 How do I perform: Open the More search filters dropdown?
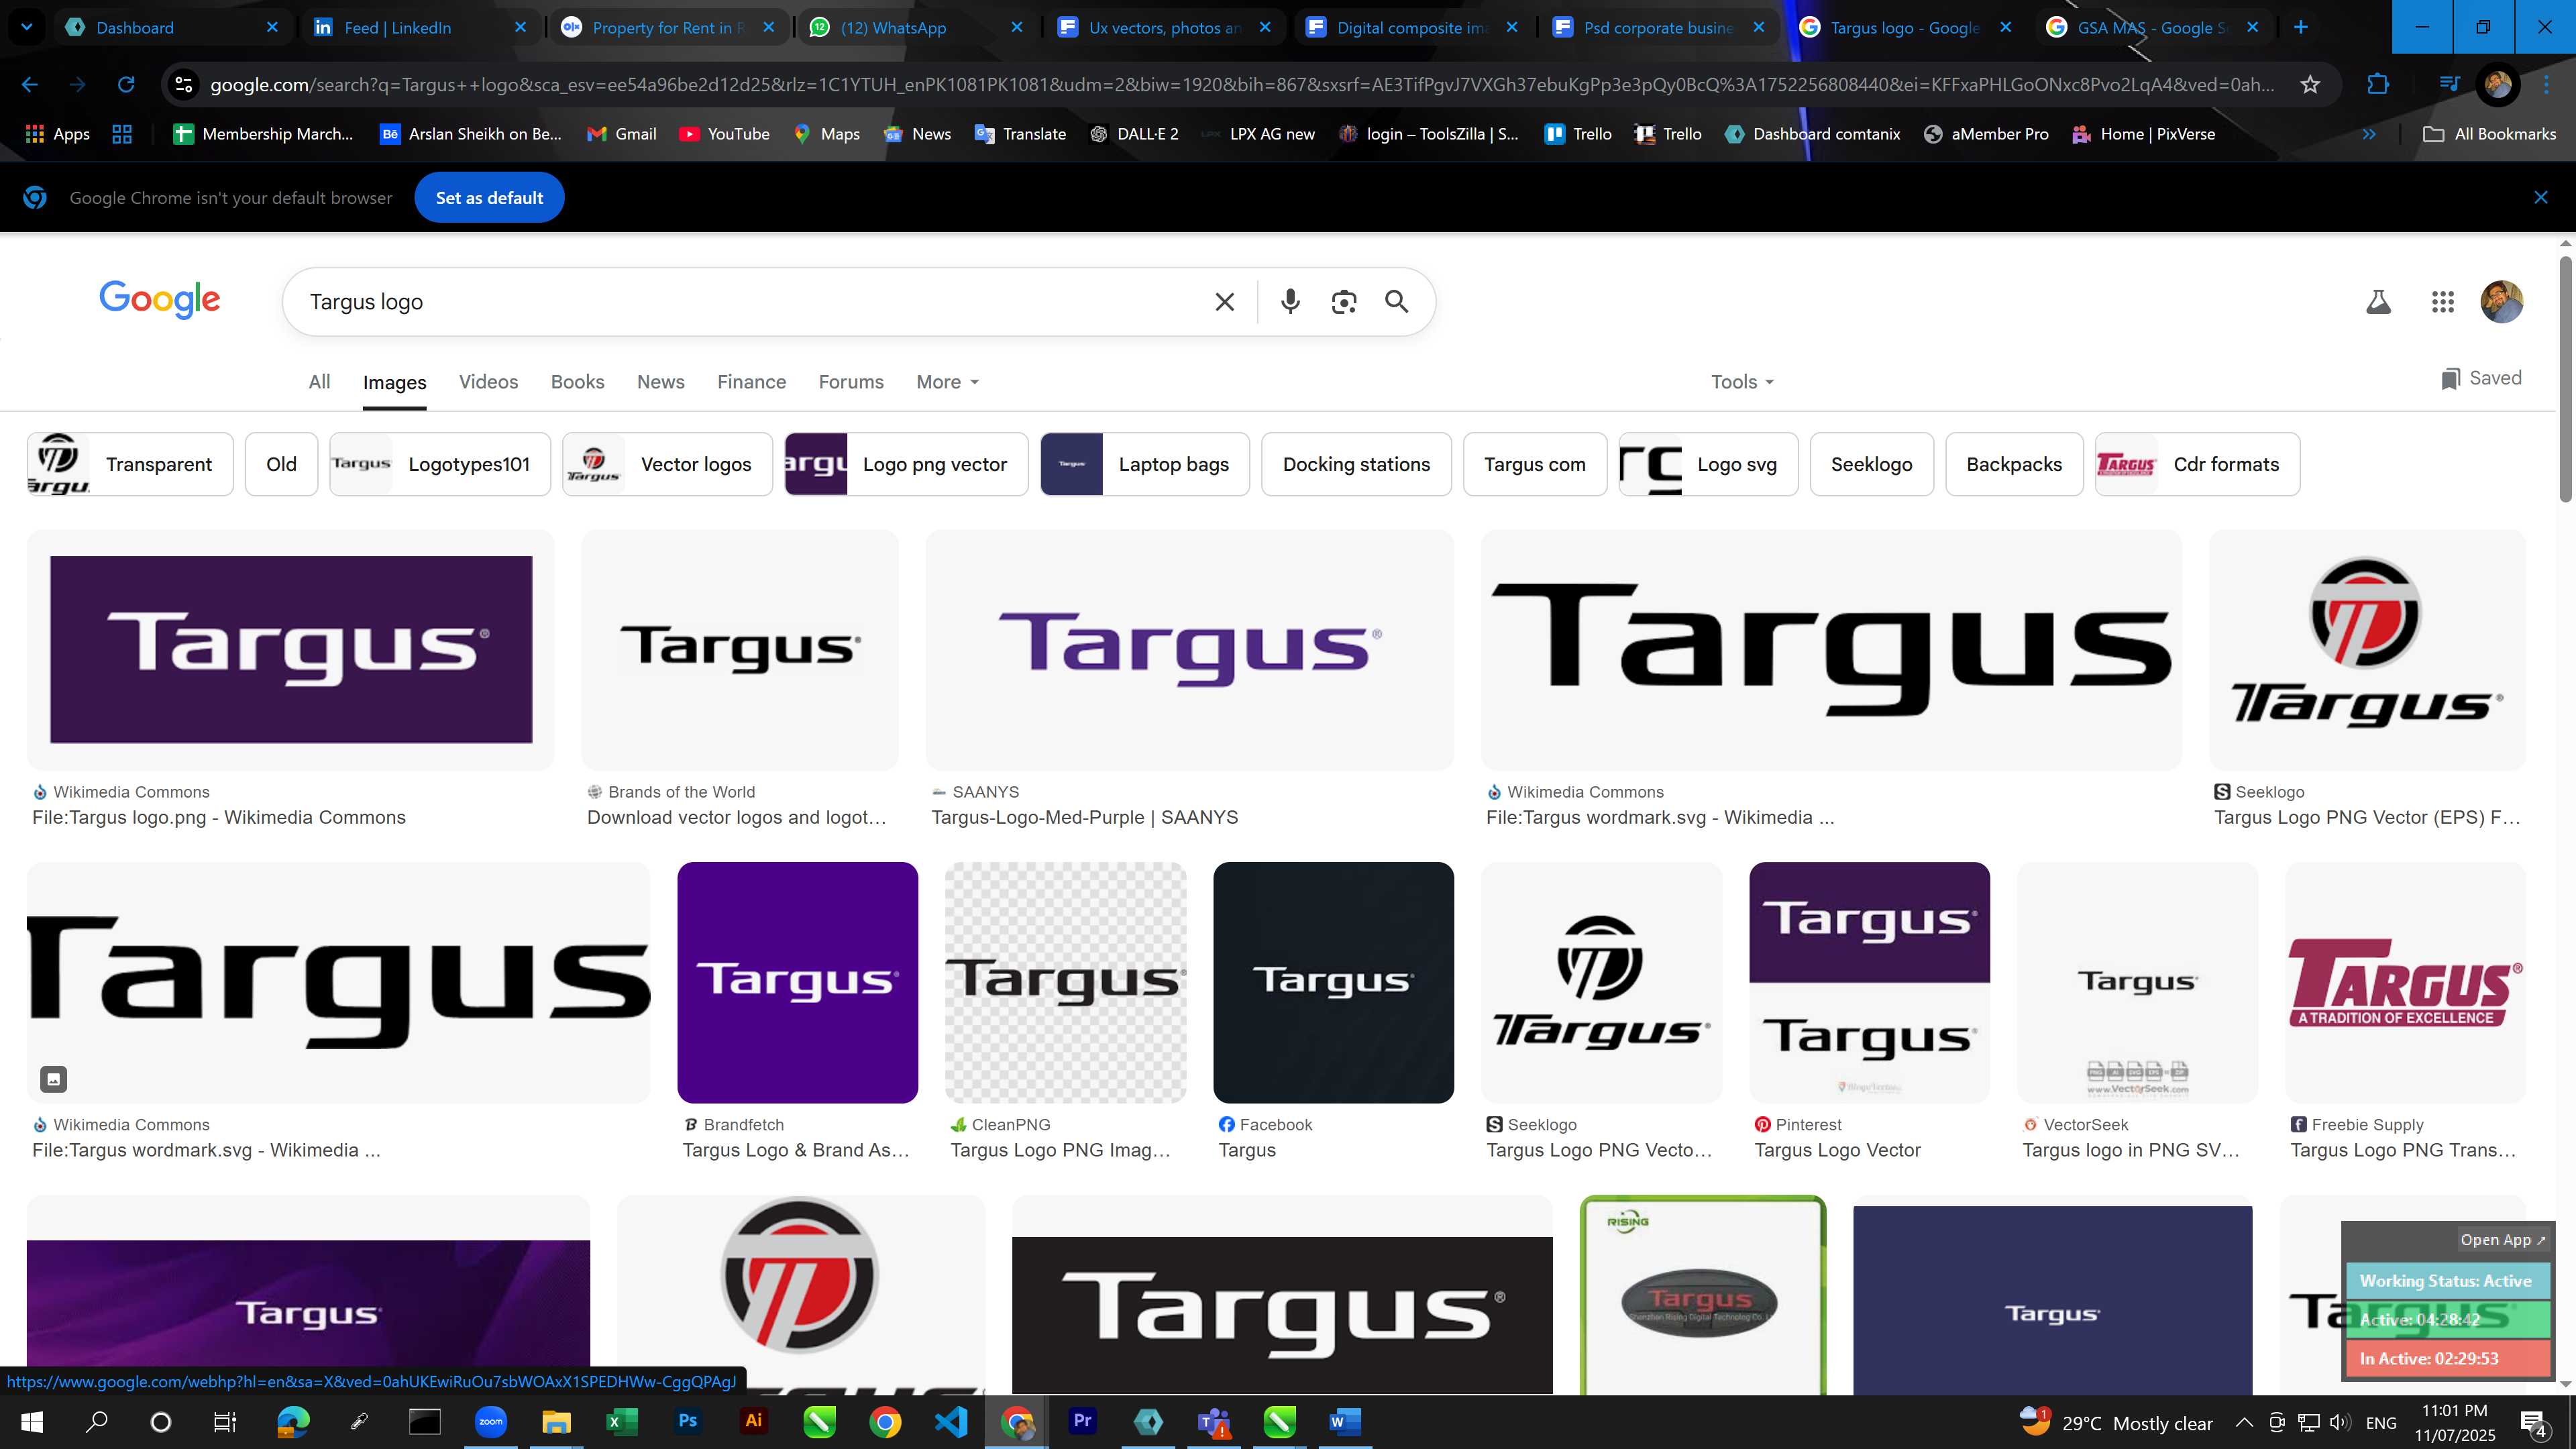coord(947,382)
